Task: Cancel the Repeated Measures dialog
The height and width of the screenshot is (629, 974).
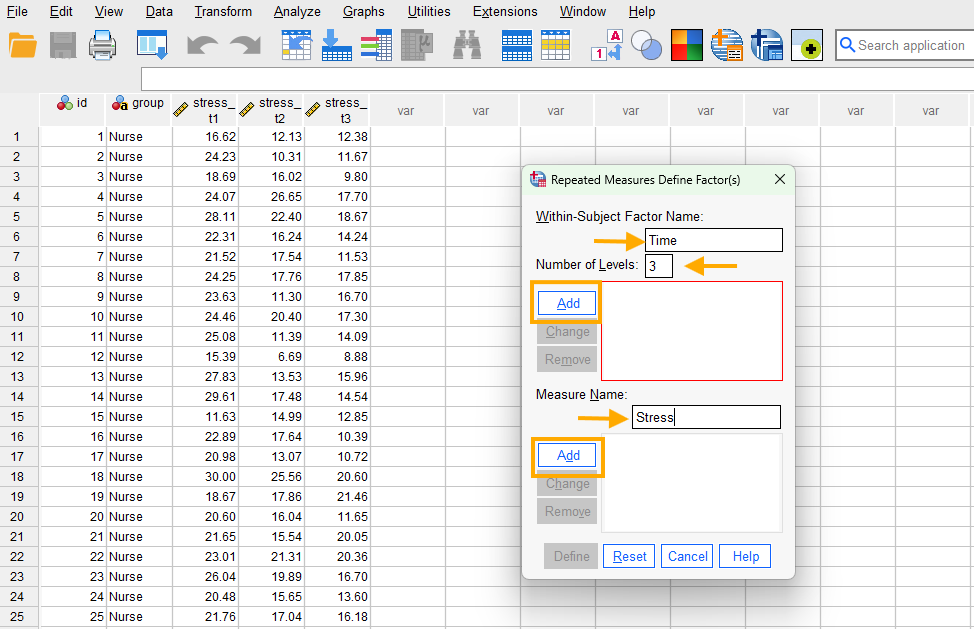Action: point(687,556)
